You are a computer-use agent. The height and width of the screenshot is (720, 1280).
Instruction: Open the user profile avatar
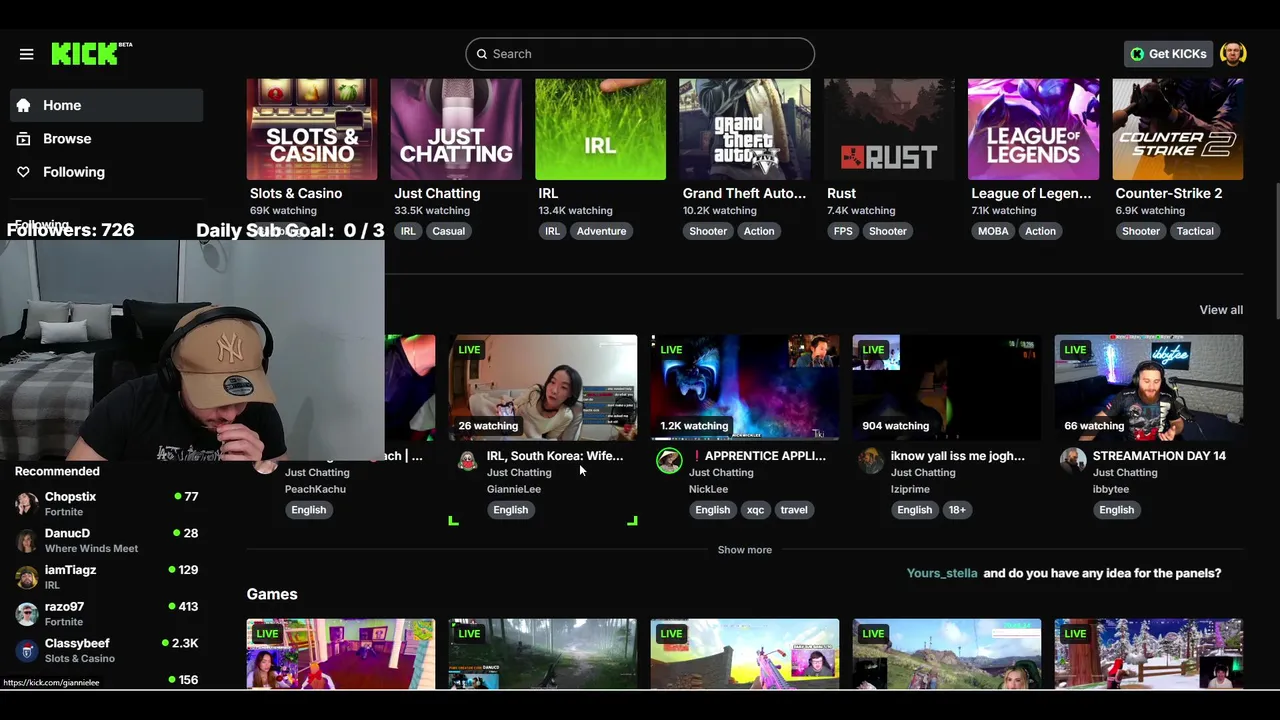coord(1233,54)
